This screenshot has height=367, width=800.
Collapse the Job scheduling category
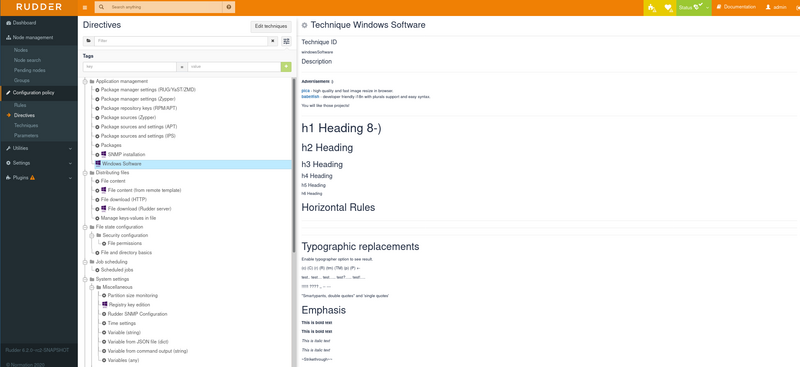85,261
